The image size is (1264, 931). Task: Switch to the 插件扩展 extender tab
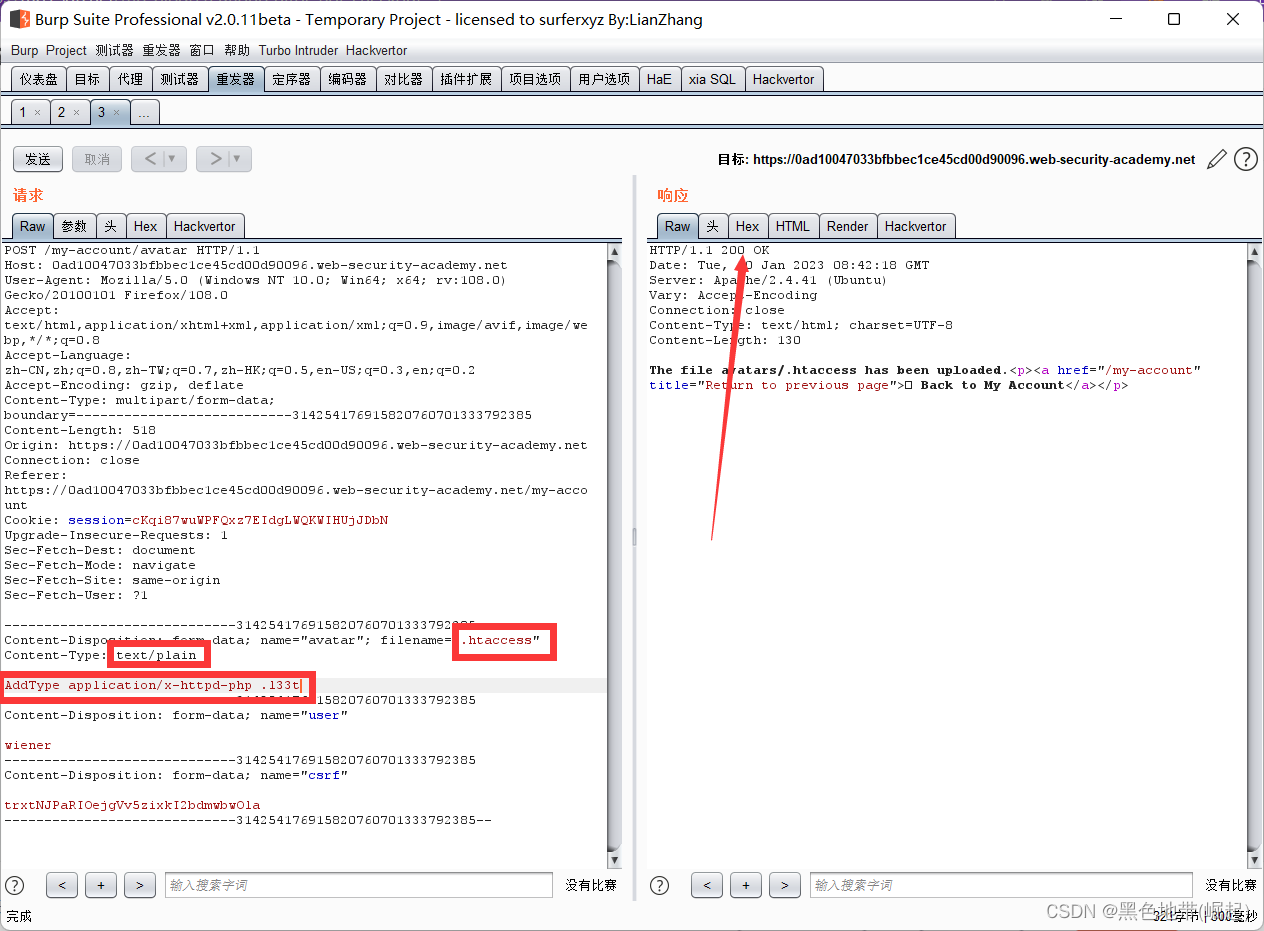[466, 79]
